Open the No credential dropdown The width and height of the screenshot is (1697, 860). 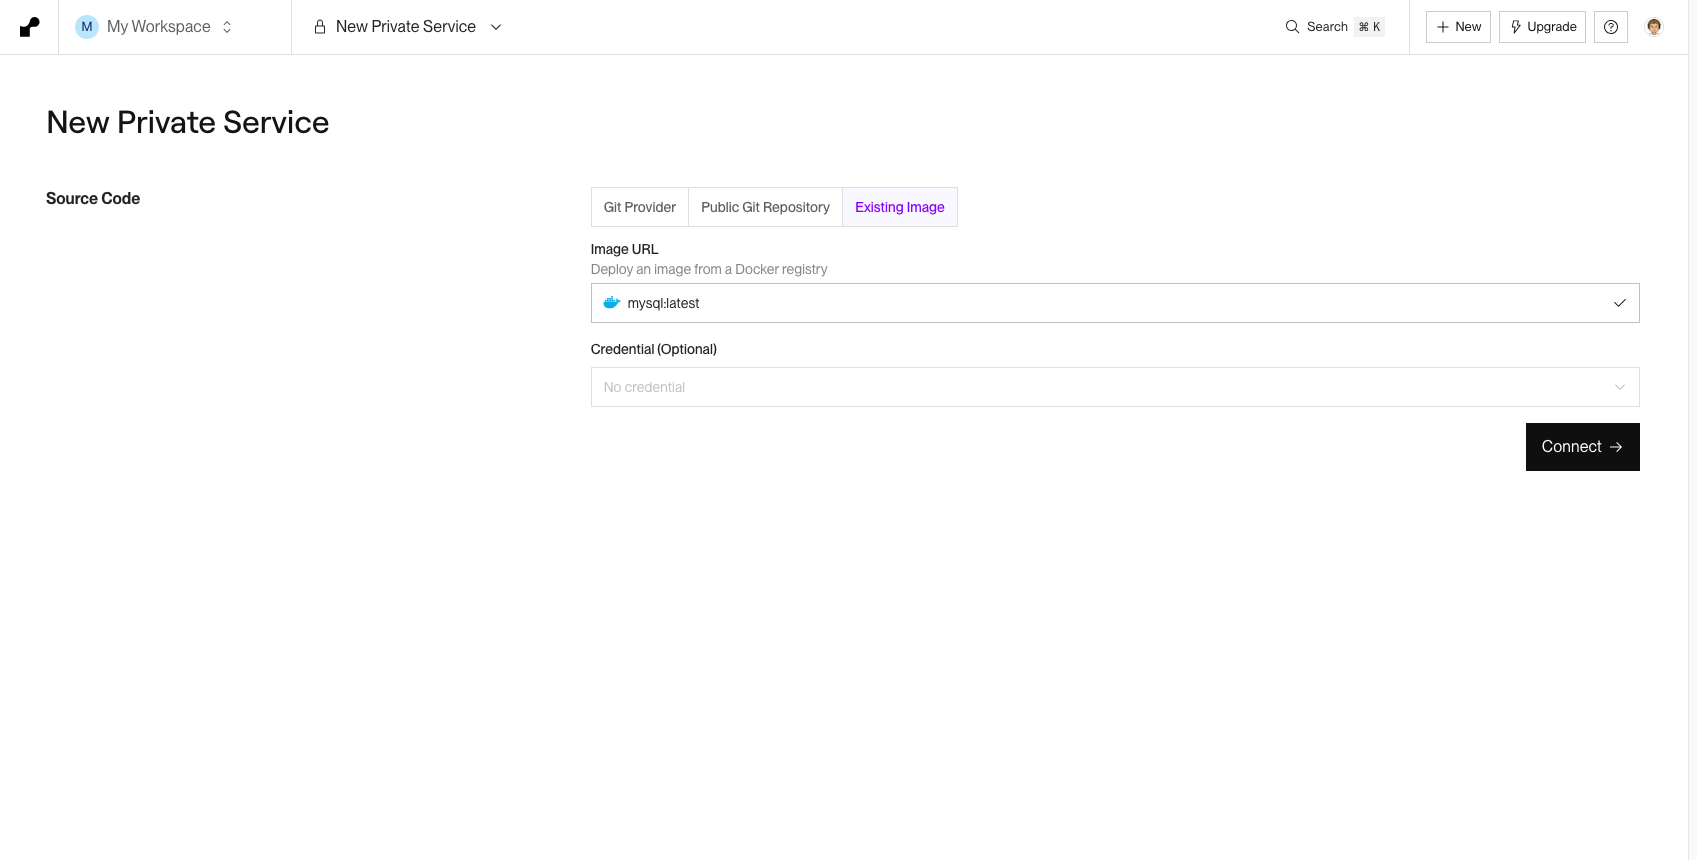pyautogui.click(x=1115, y=387)
